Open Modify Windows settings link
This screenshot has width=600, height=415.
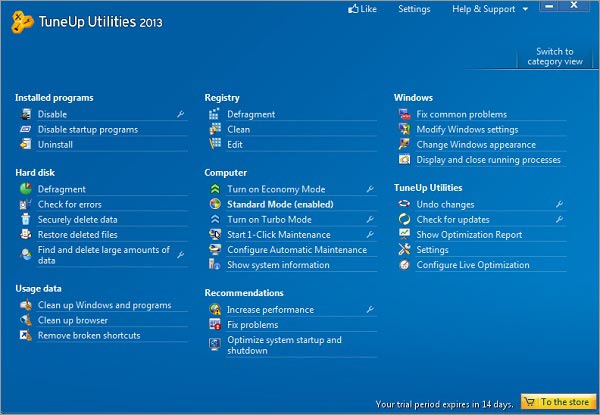pyautogui.click(x=467, y=129)
